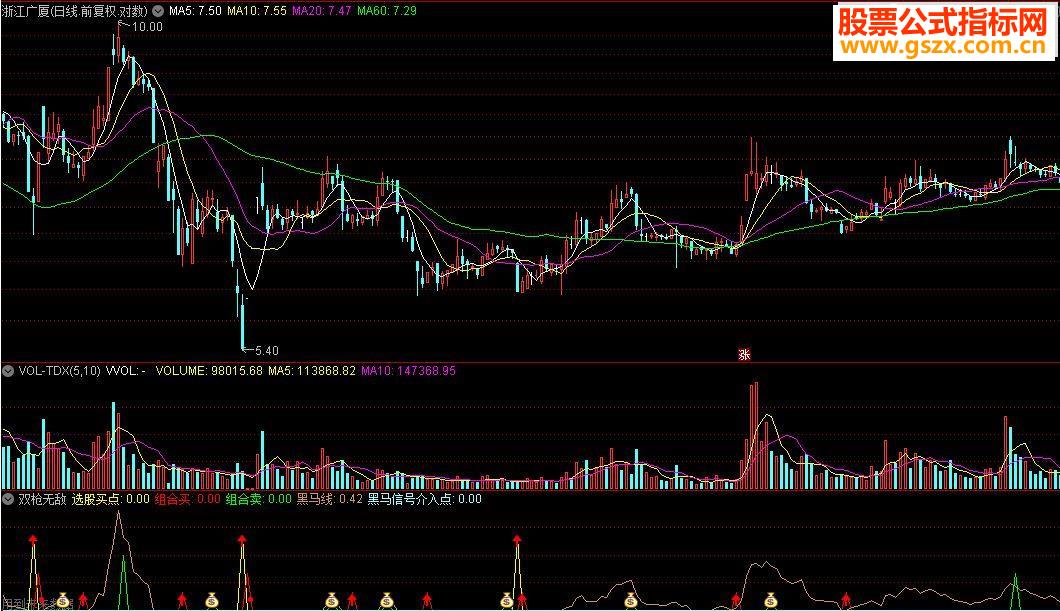Click the fourth money bag signal from left
1060x611 pixels.
(x=386, y=600)
